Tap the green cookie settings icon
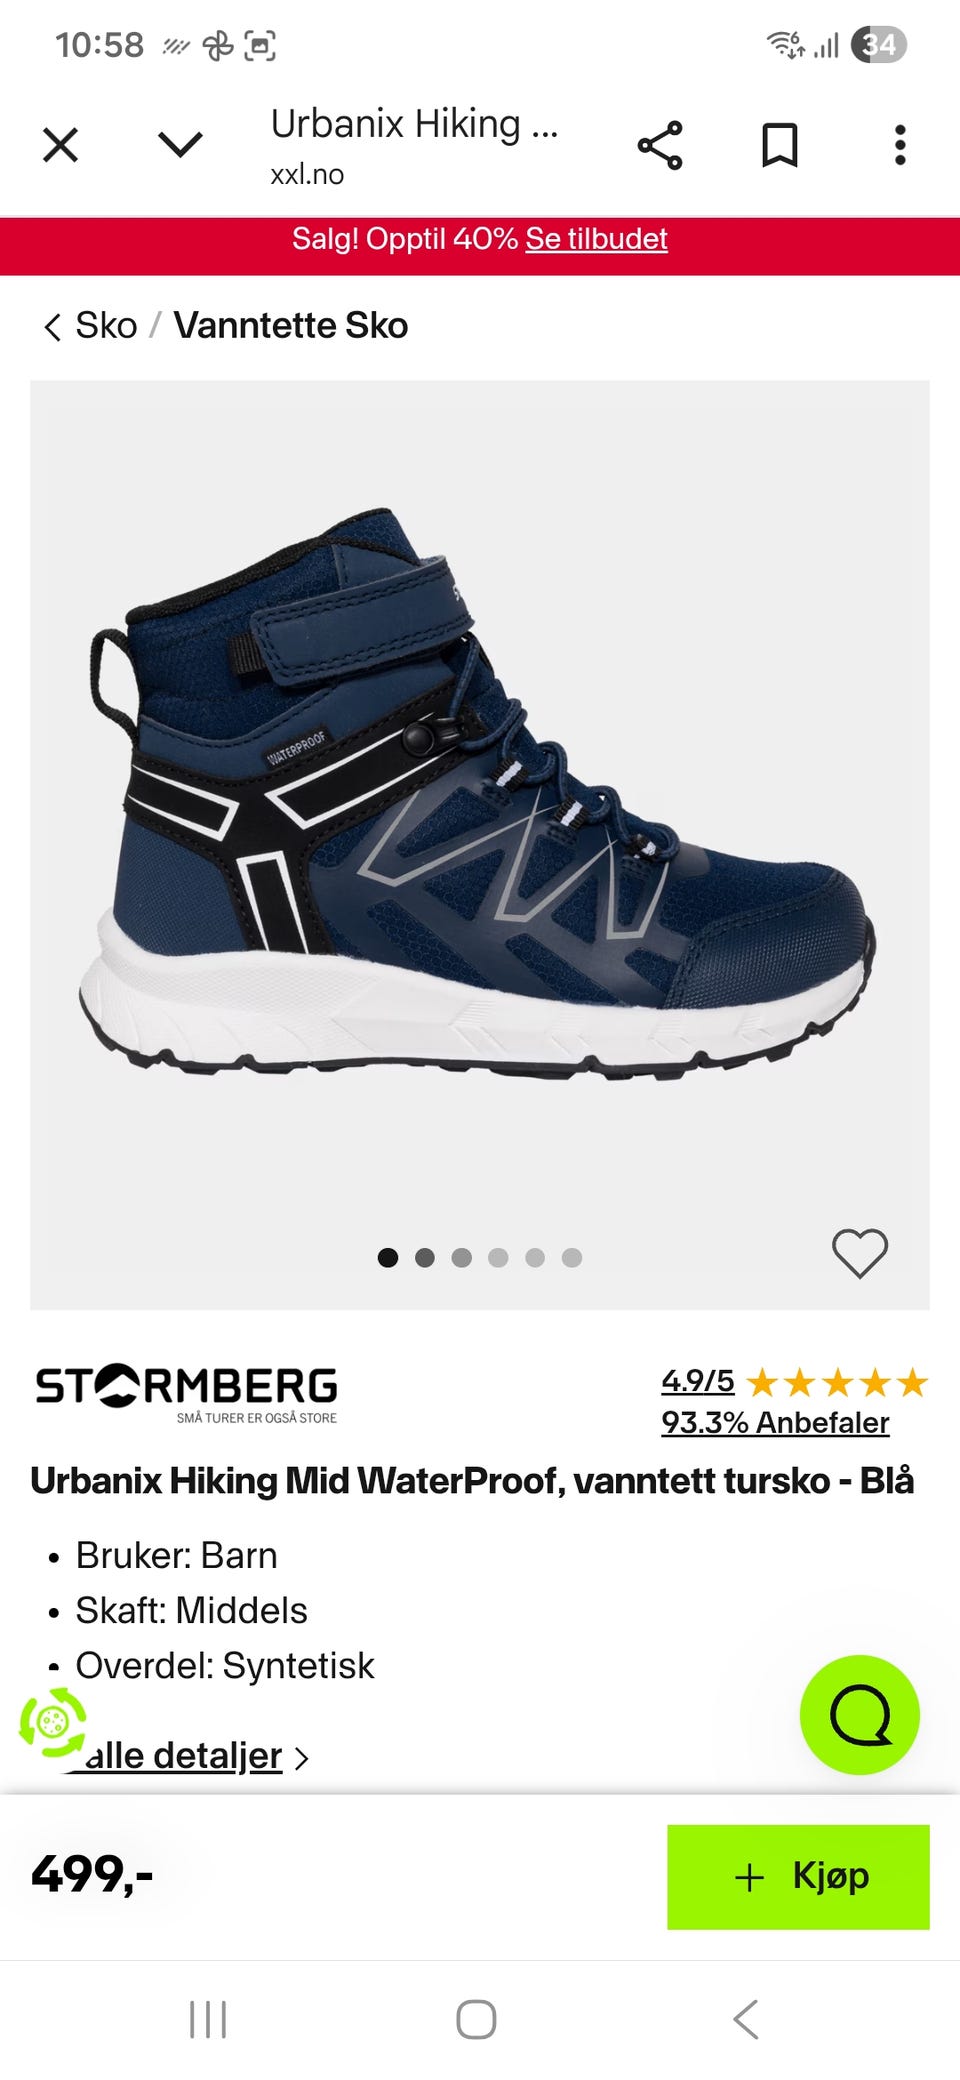 (x=53, y=1722)
